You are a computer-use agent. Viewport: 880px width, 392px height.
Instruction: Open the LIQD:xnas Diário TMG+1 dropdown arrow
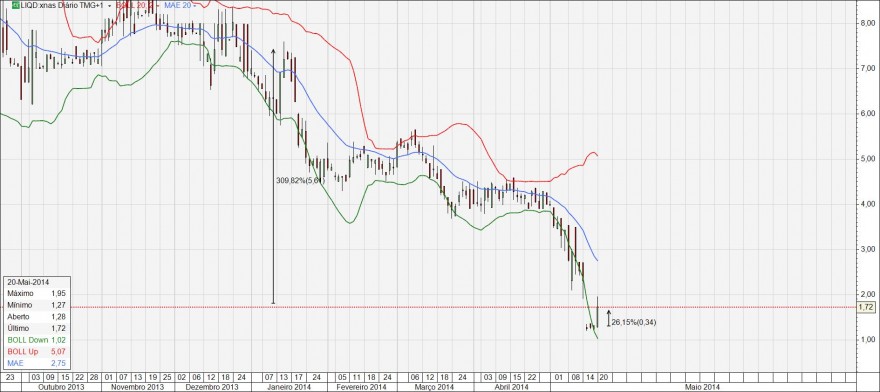[x=109, y=6]
